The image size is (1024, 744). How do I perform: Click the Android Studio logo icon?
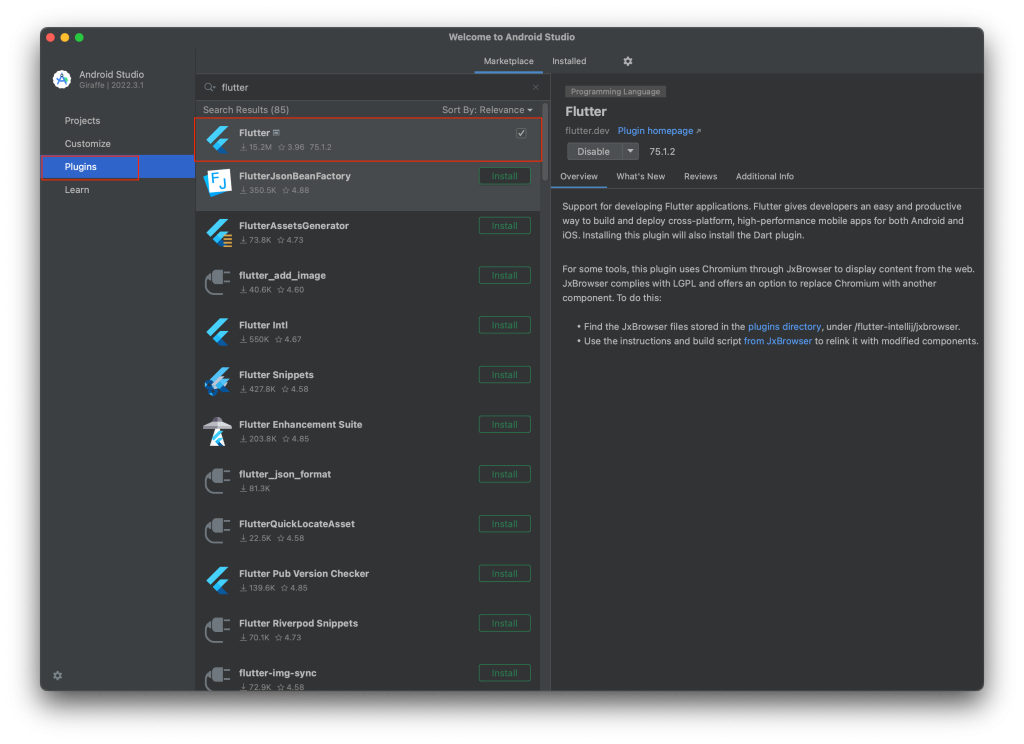[x=62, y=80]
